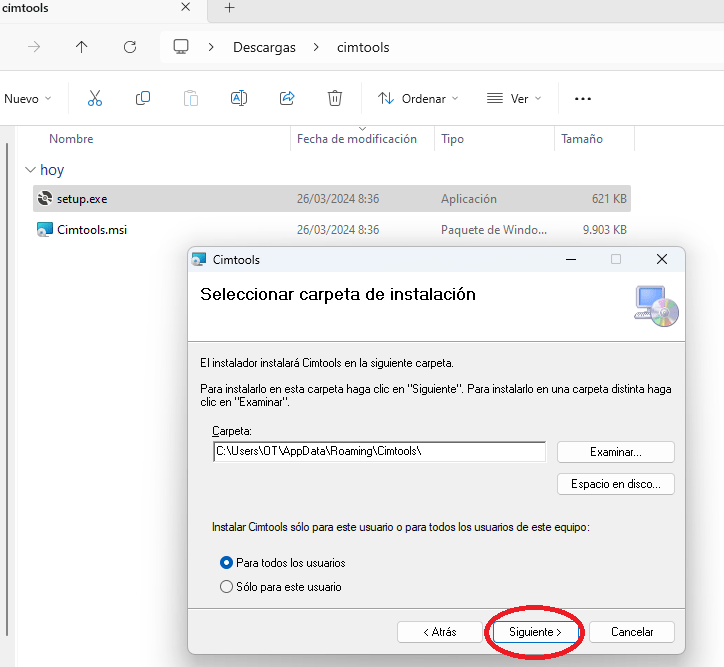This screenshot has width=724, height=667.
Task: Expand the chevron after Descargas in breadcrumb
Action: [316, 47]
